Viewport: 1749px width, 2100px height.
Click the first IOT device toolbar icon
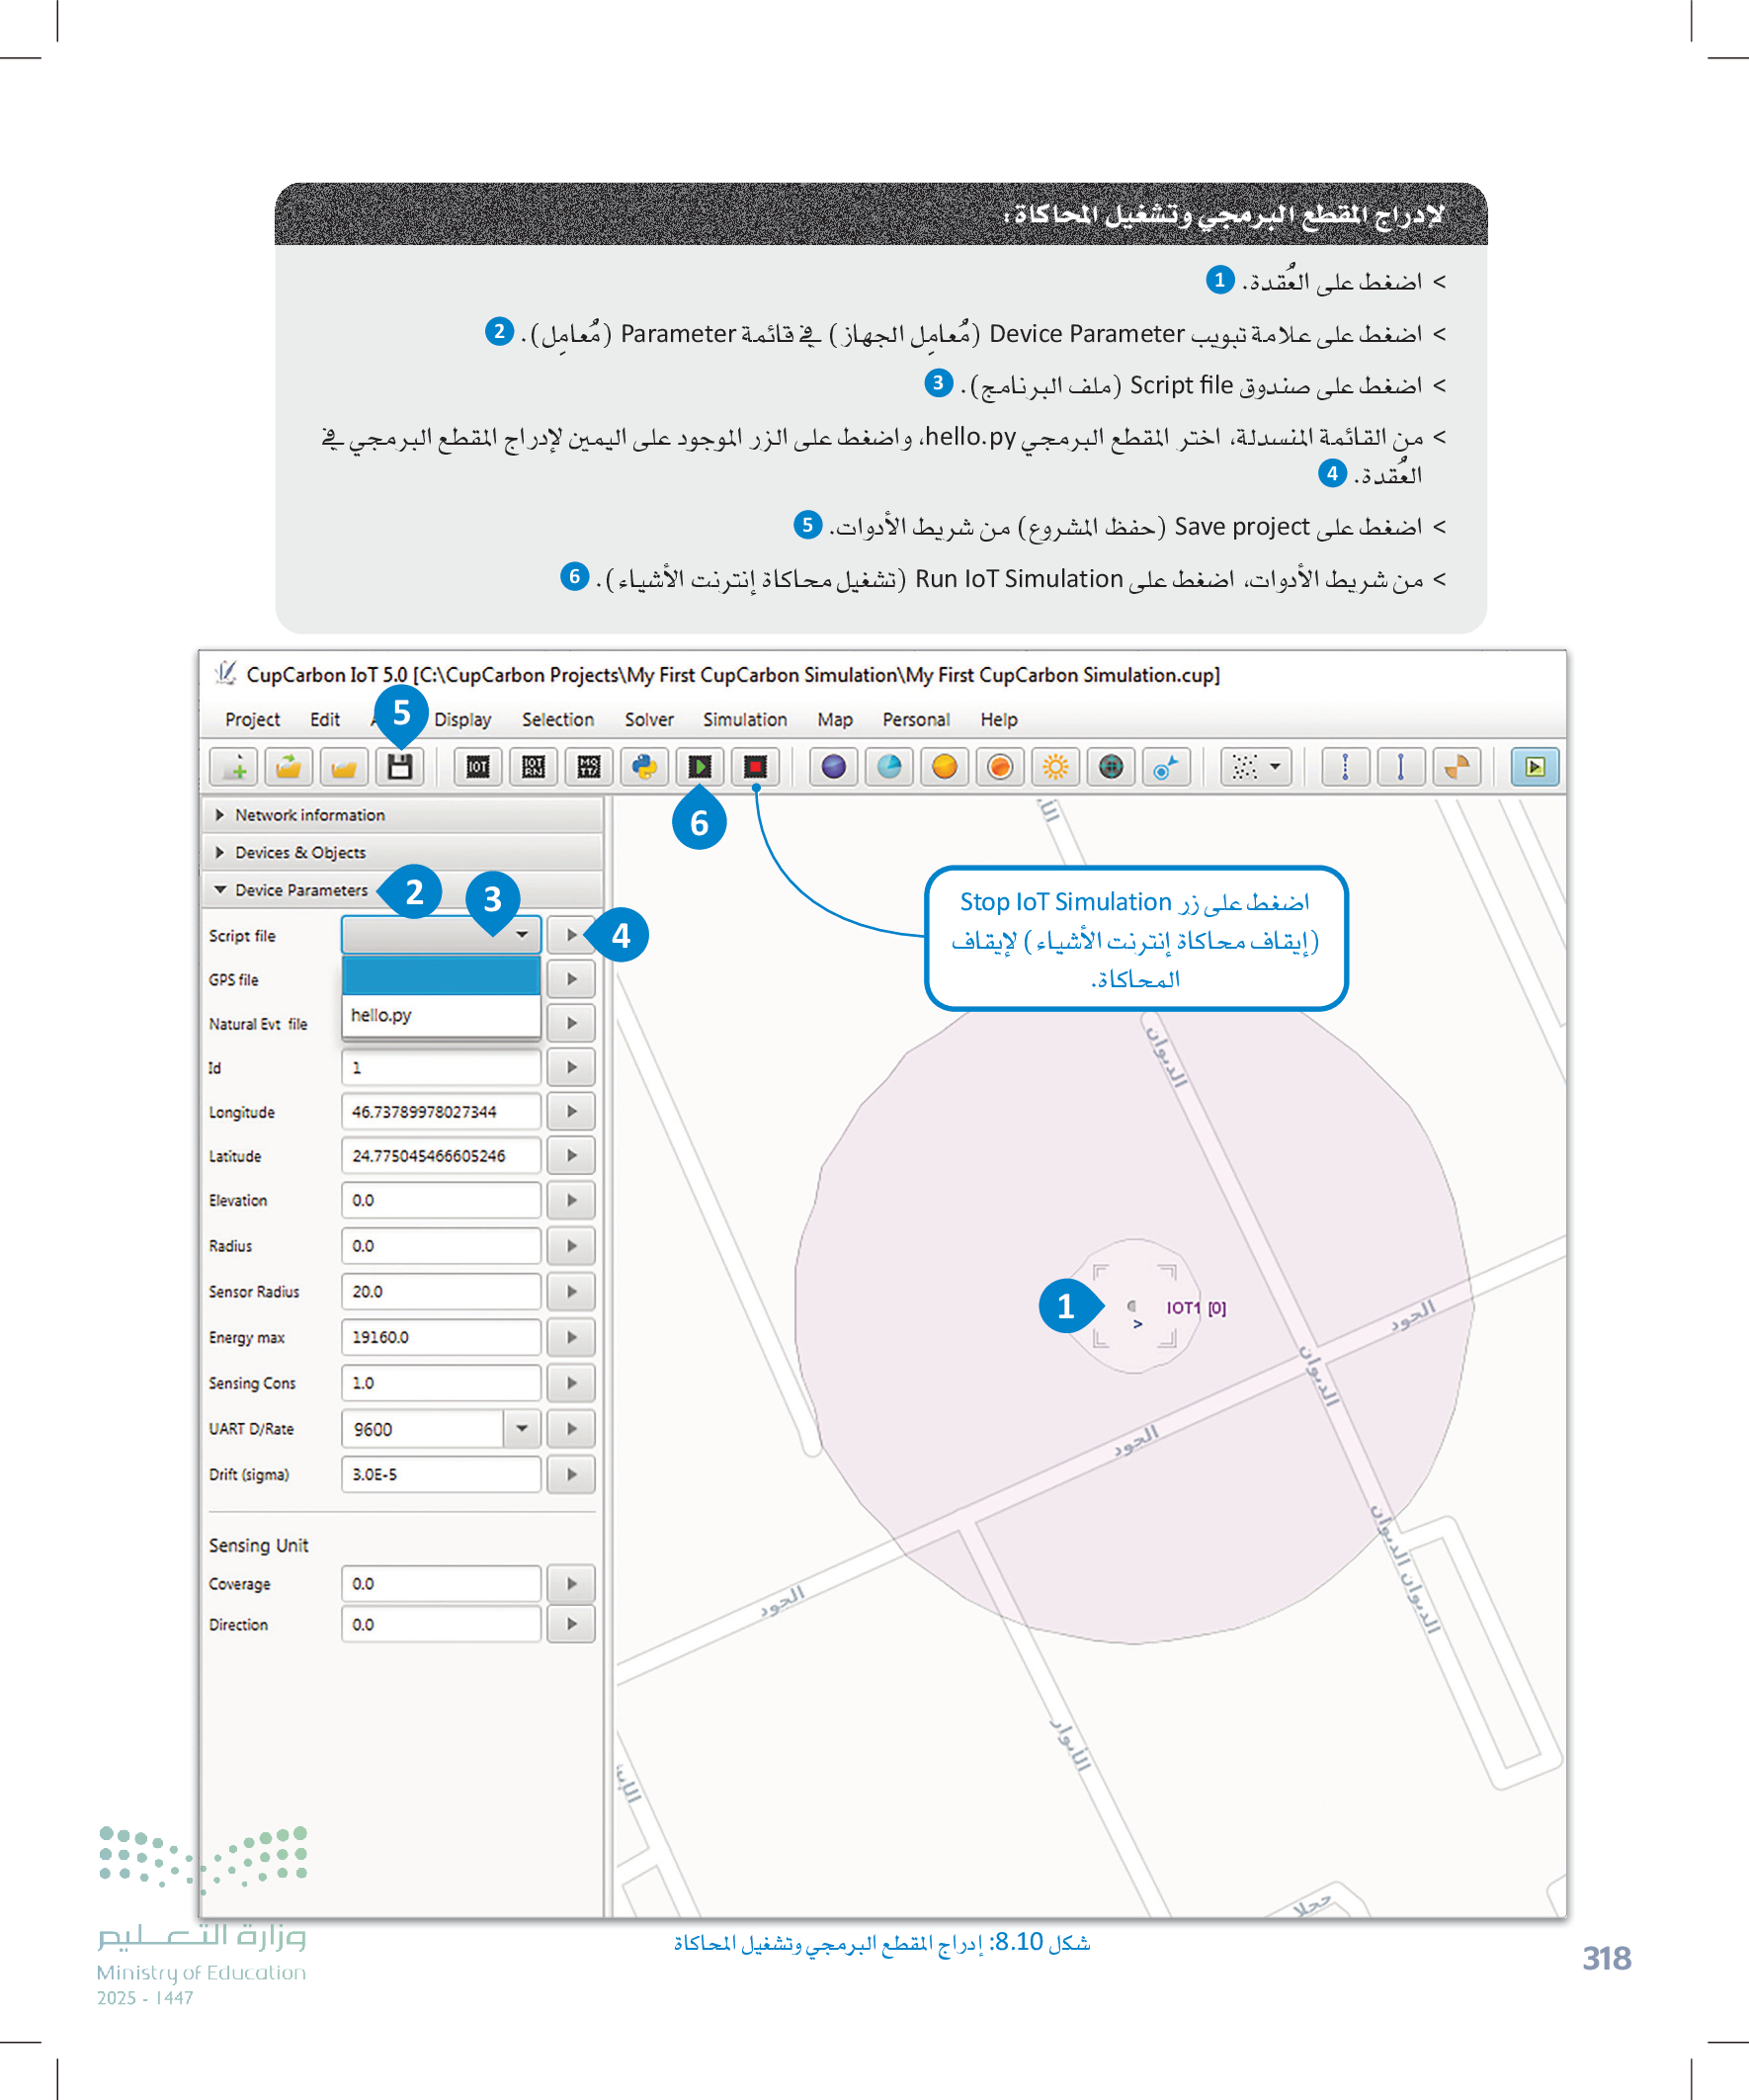coord(478,767)
